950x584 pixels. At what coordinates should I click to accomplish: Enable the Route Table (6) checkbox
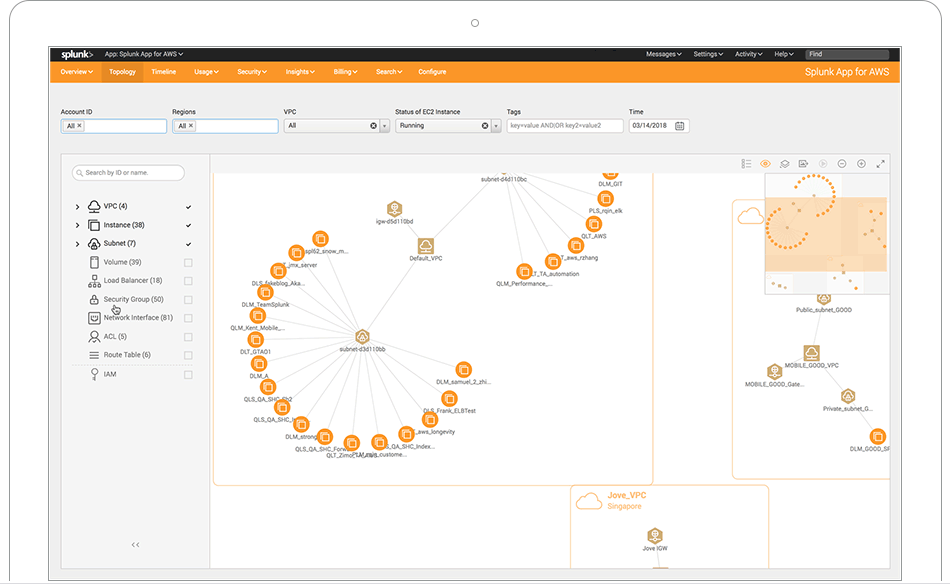click(x=188, y=356)
